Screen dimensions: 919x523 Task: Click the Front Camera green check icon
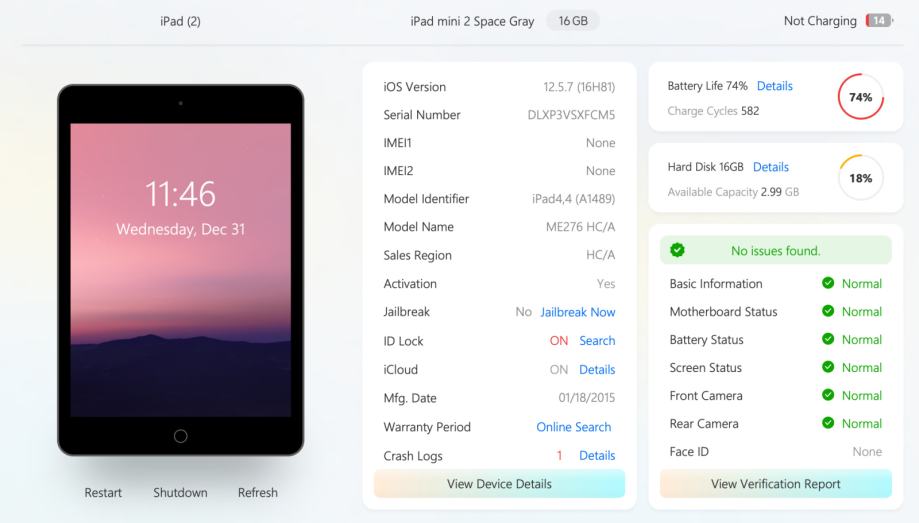[828, 395]
